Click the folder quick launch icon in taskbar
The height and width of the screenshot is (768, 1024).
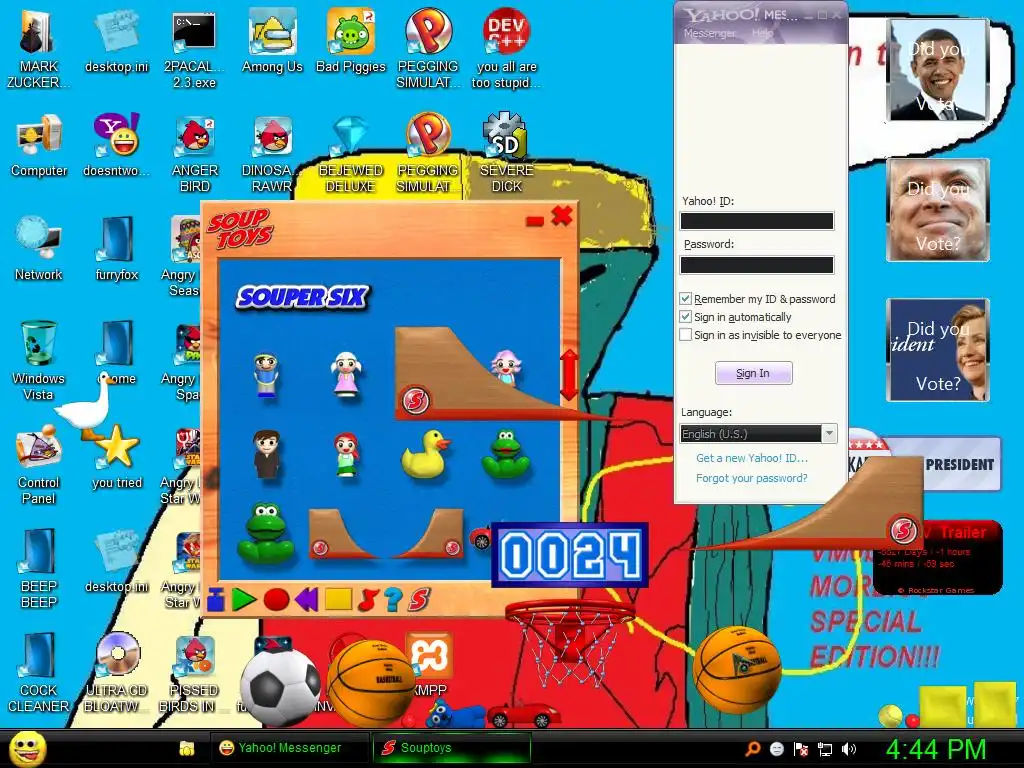pos(187,748)
